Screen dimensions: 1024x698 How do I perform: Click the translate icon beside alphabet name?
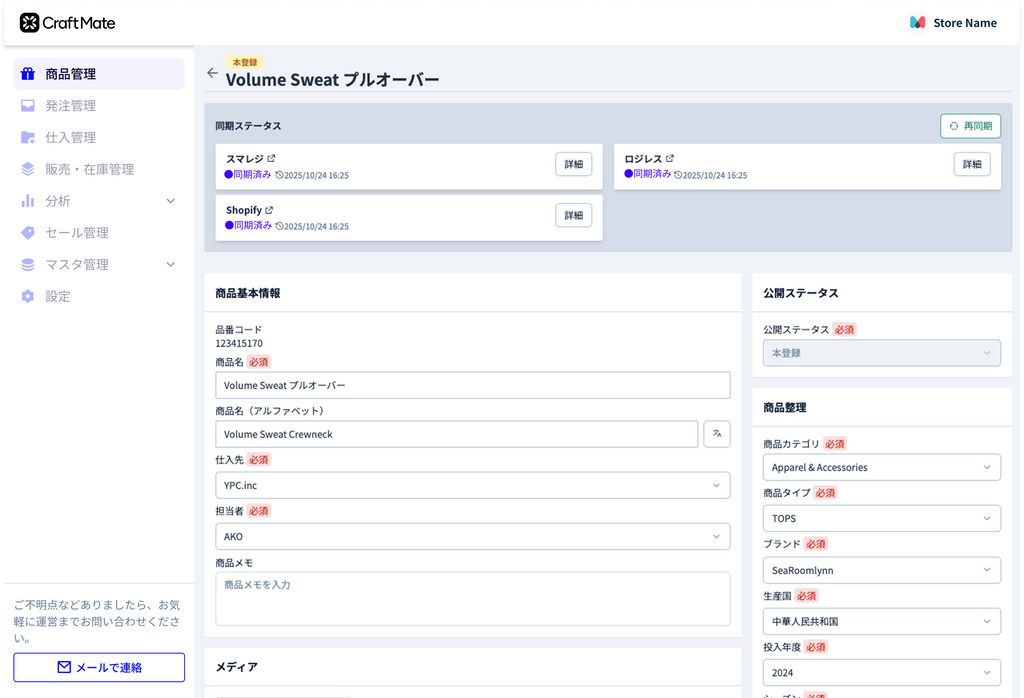point(717,434)
